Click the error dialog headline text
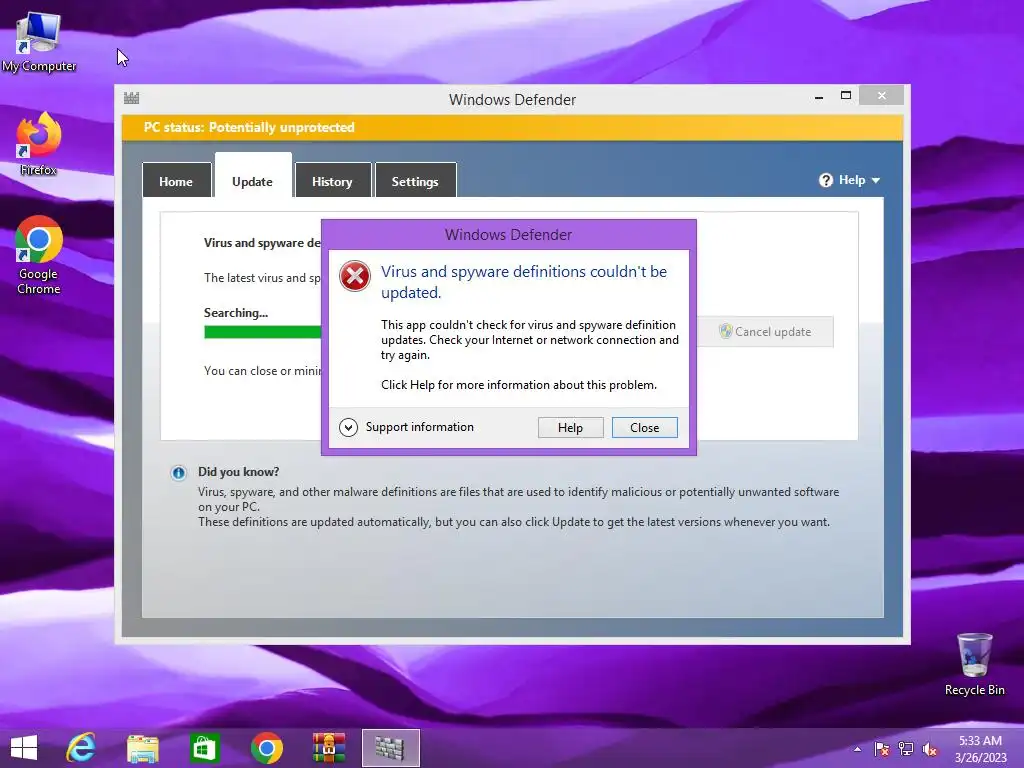This screenshot has width=1024, height=768. [524, 282]
